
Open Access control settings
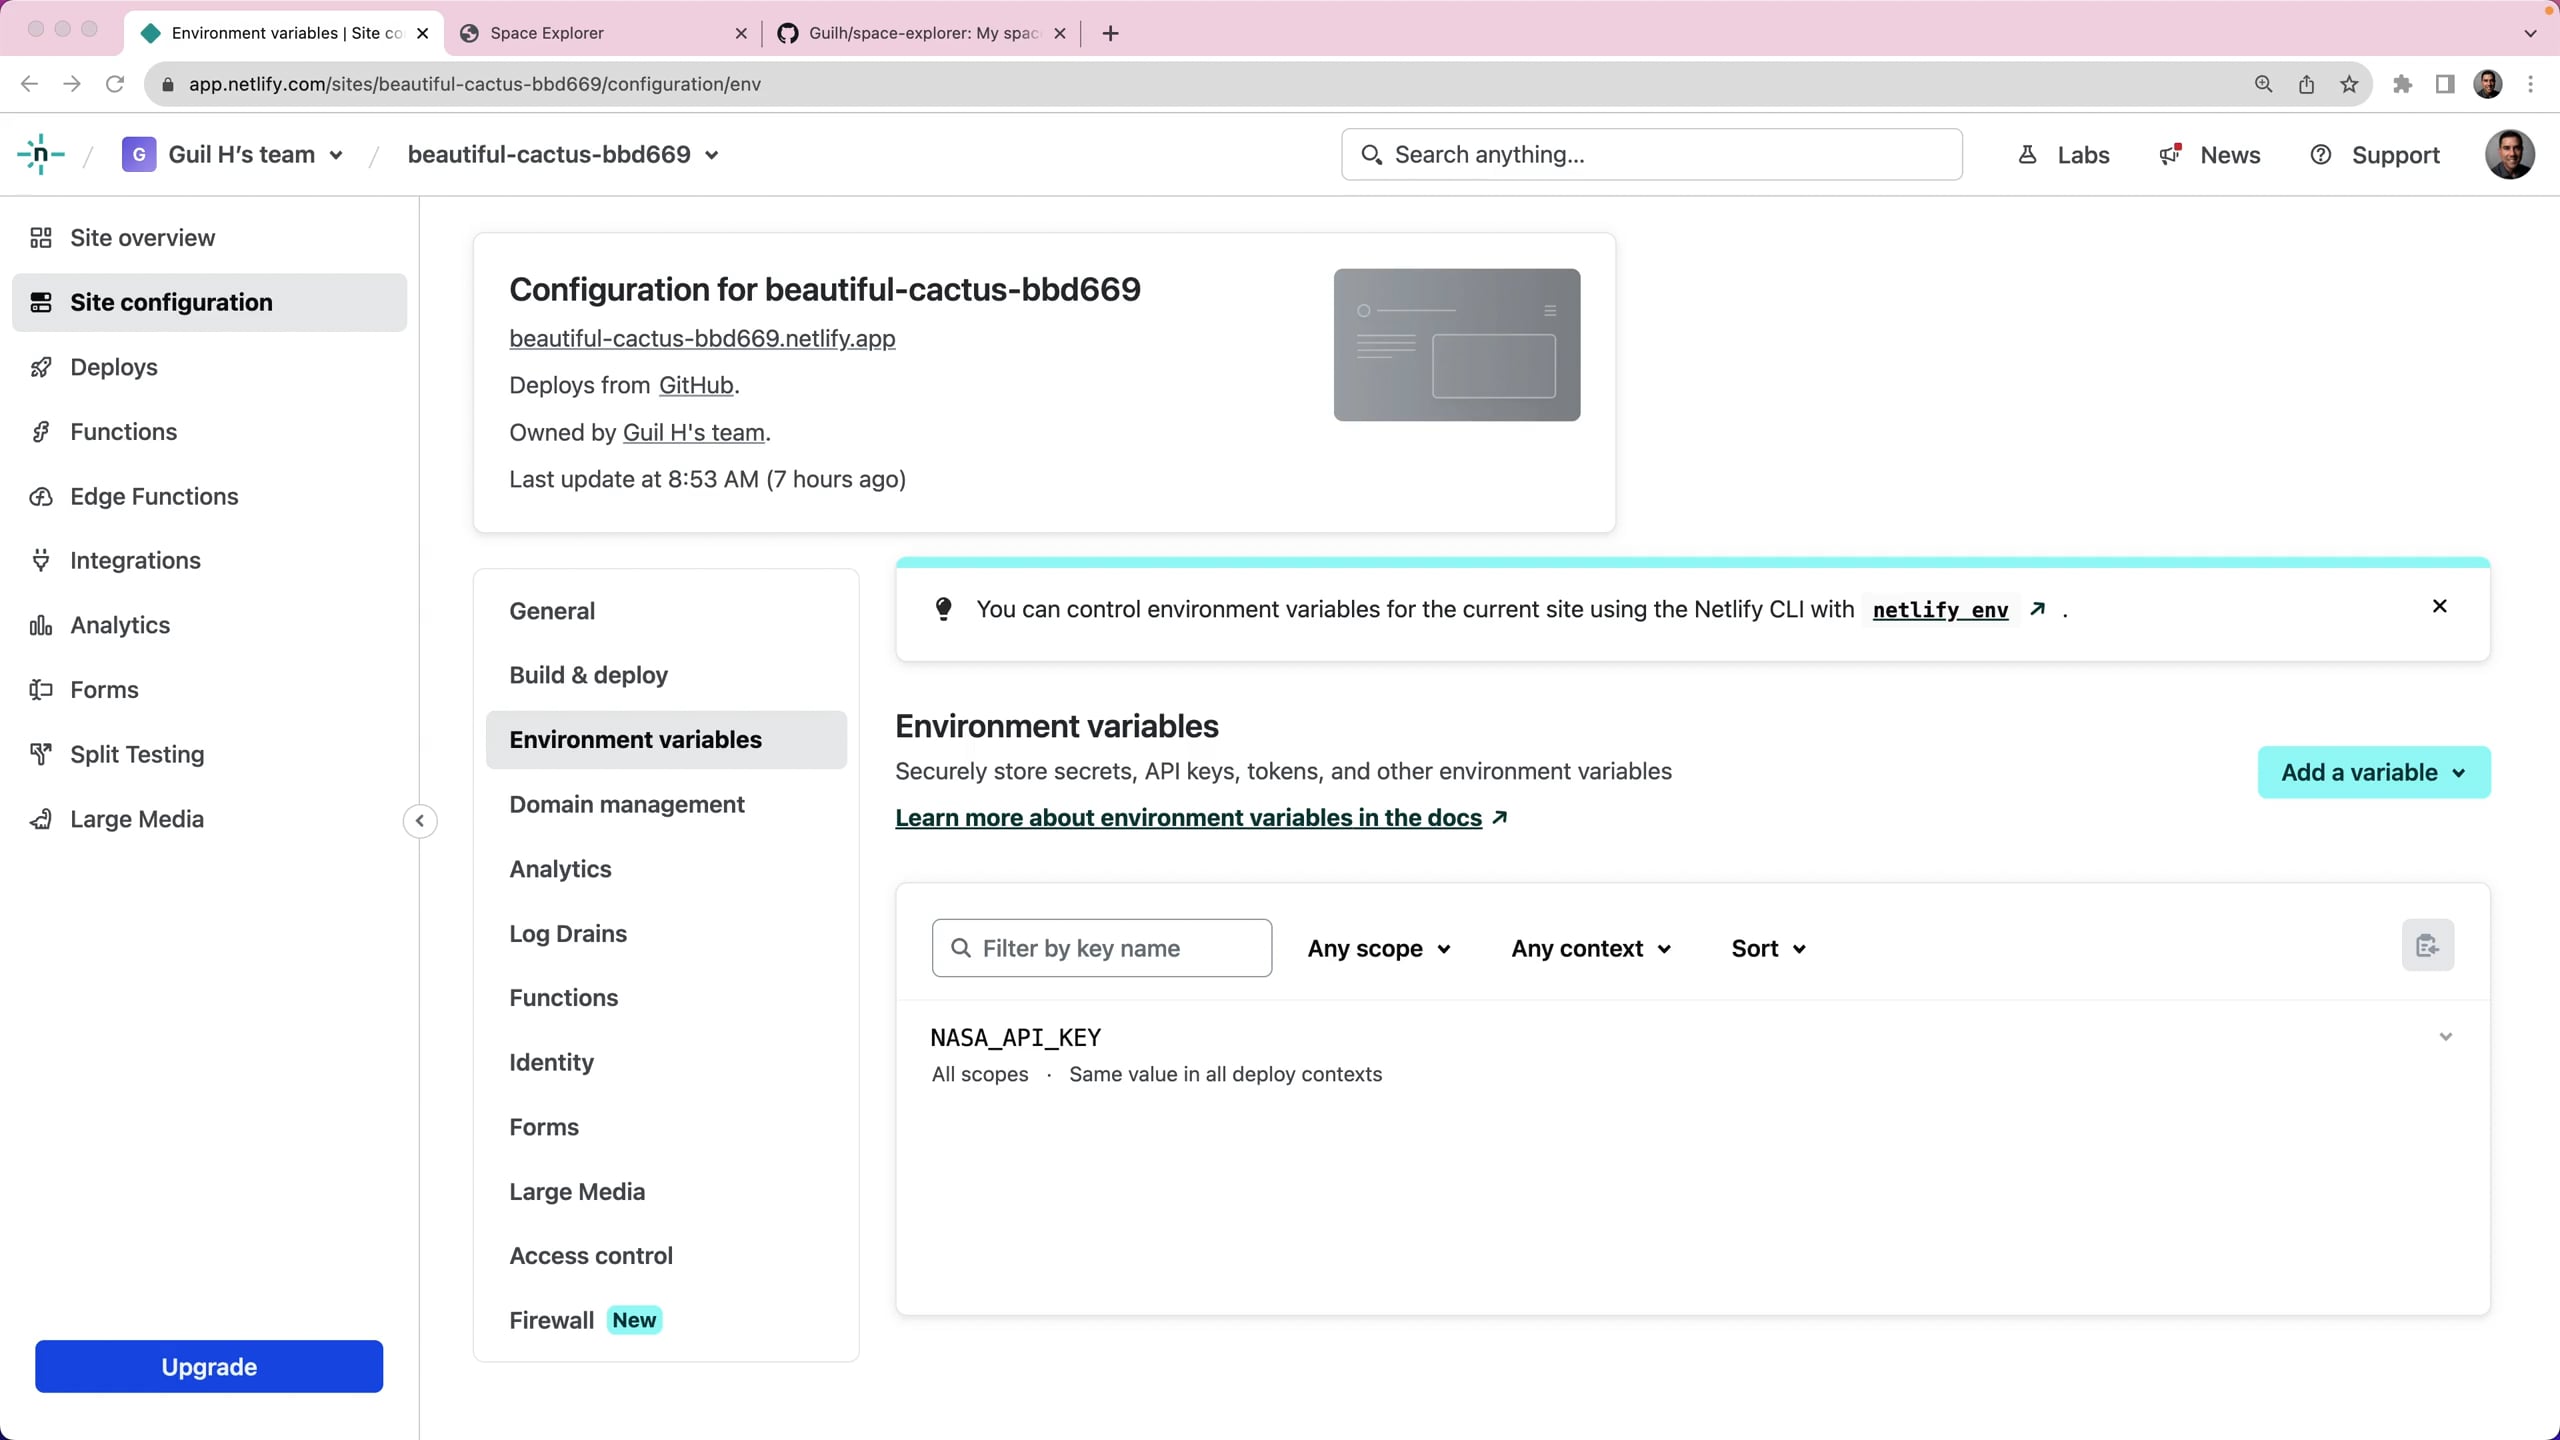(590, 1256)
